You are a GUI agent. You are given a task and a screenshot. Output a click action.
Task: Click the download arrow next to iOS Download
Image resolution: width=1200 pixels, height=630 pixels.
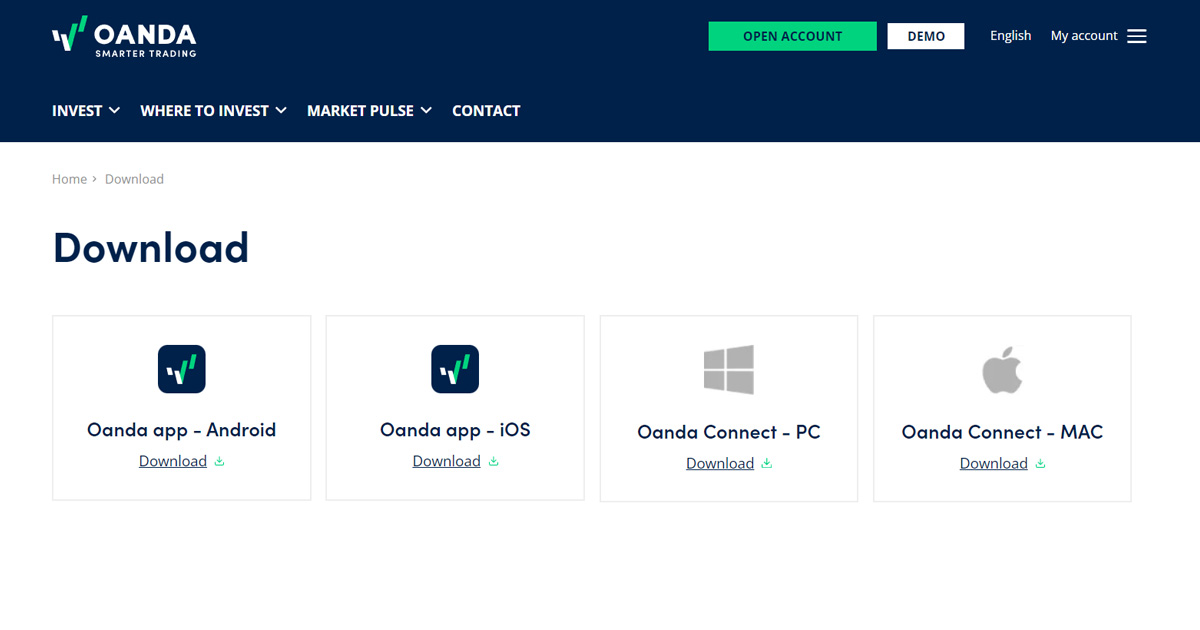tap(492, 461)
